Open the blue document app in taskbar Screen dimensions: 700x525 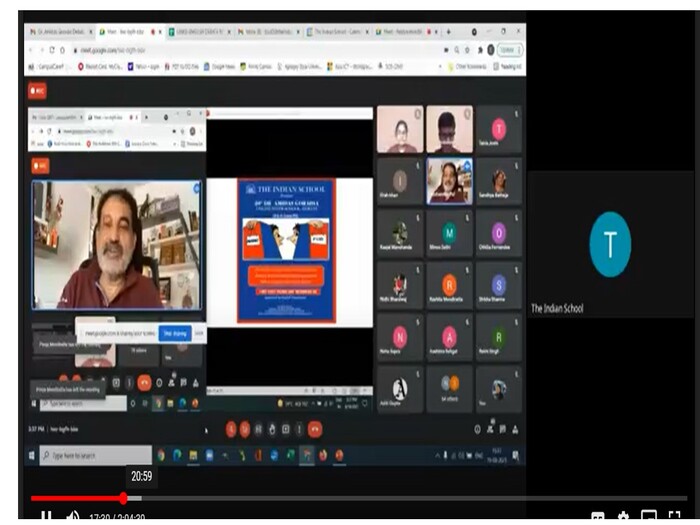coord(209,455)
